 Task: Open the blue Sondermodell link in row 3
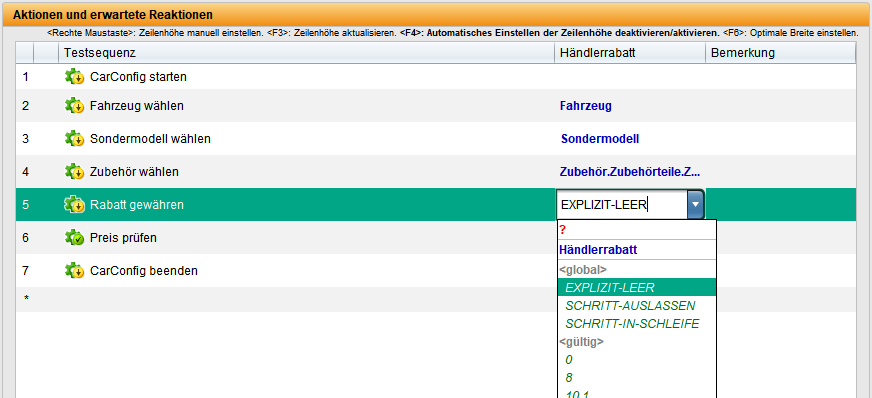coord(600,139)
